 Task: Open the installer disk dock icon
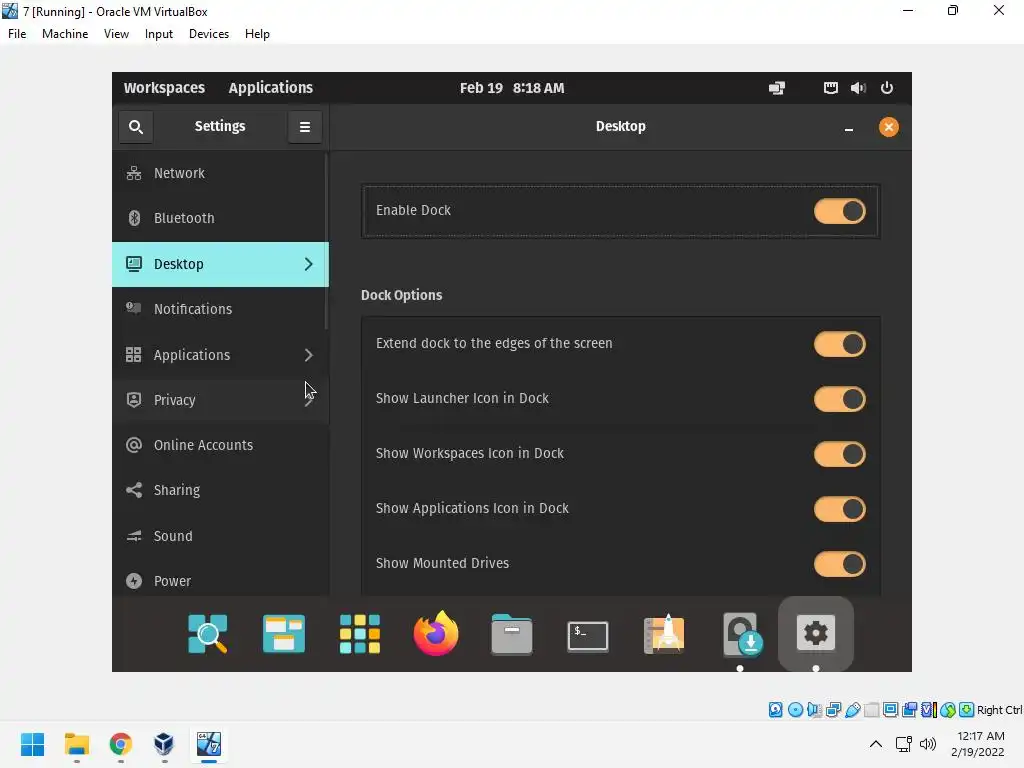[741, 633]
